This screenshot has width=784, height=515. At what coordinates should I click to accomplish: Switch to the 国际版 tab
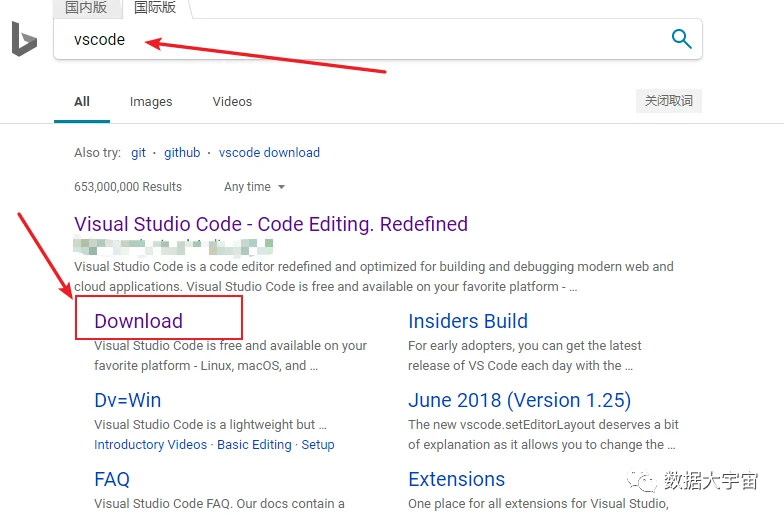155,7
